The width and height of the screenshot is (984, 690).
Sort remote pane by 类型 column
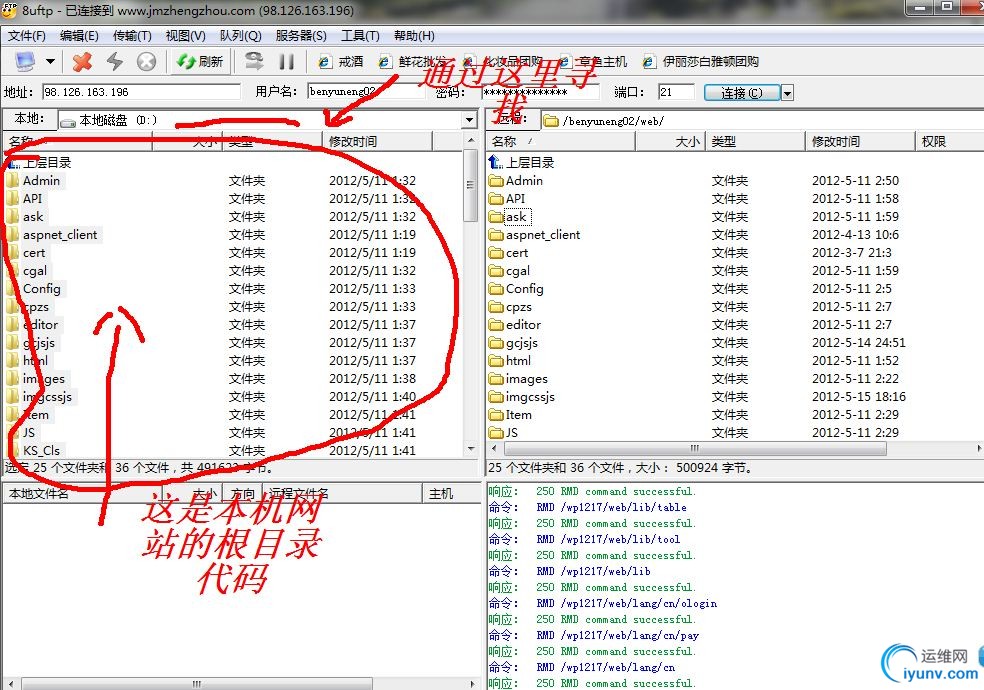pyautogui.click(x=755, y=142)
